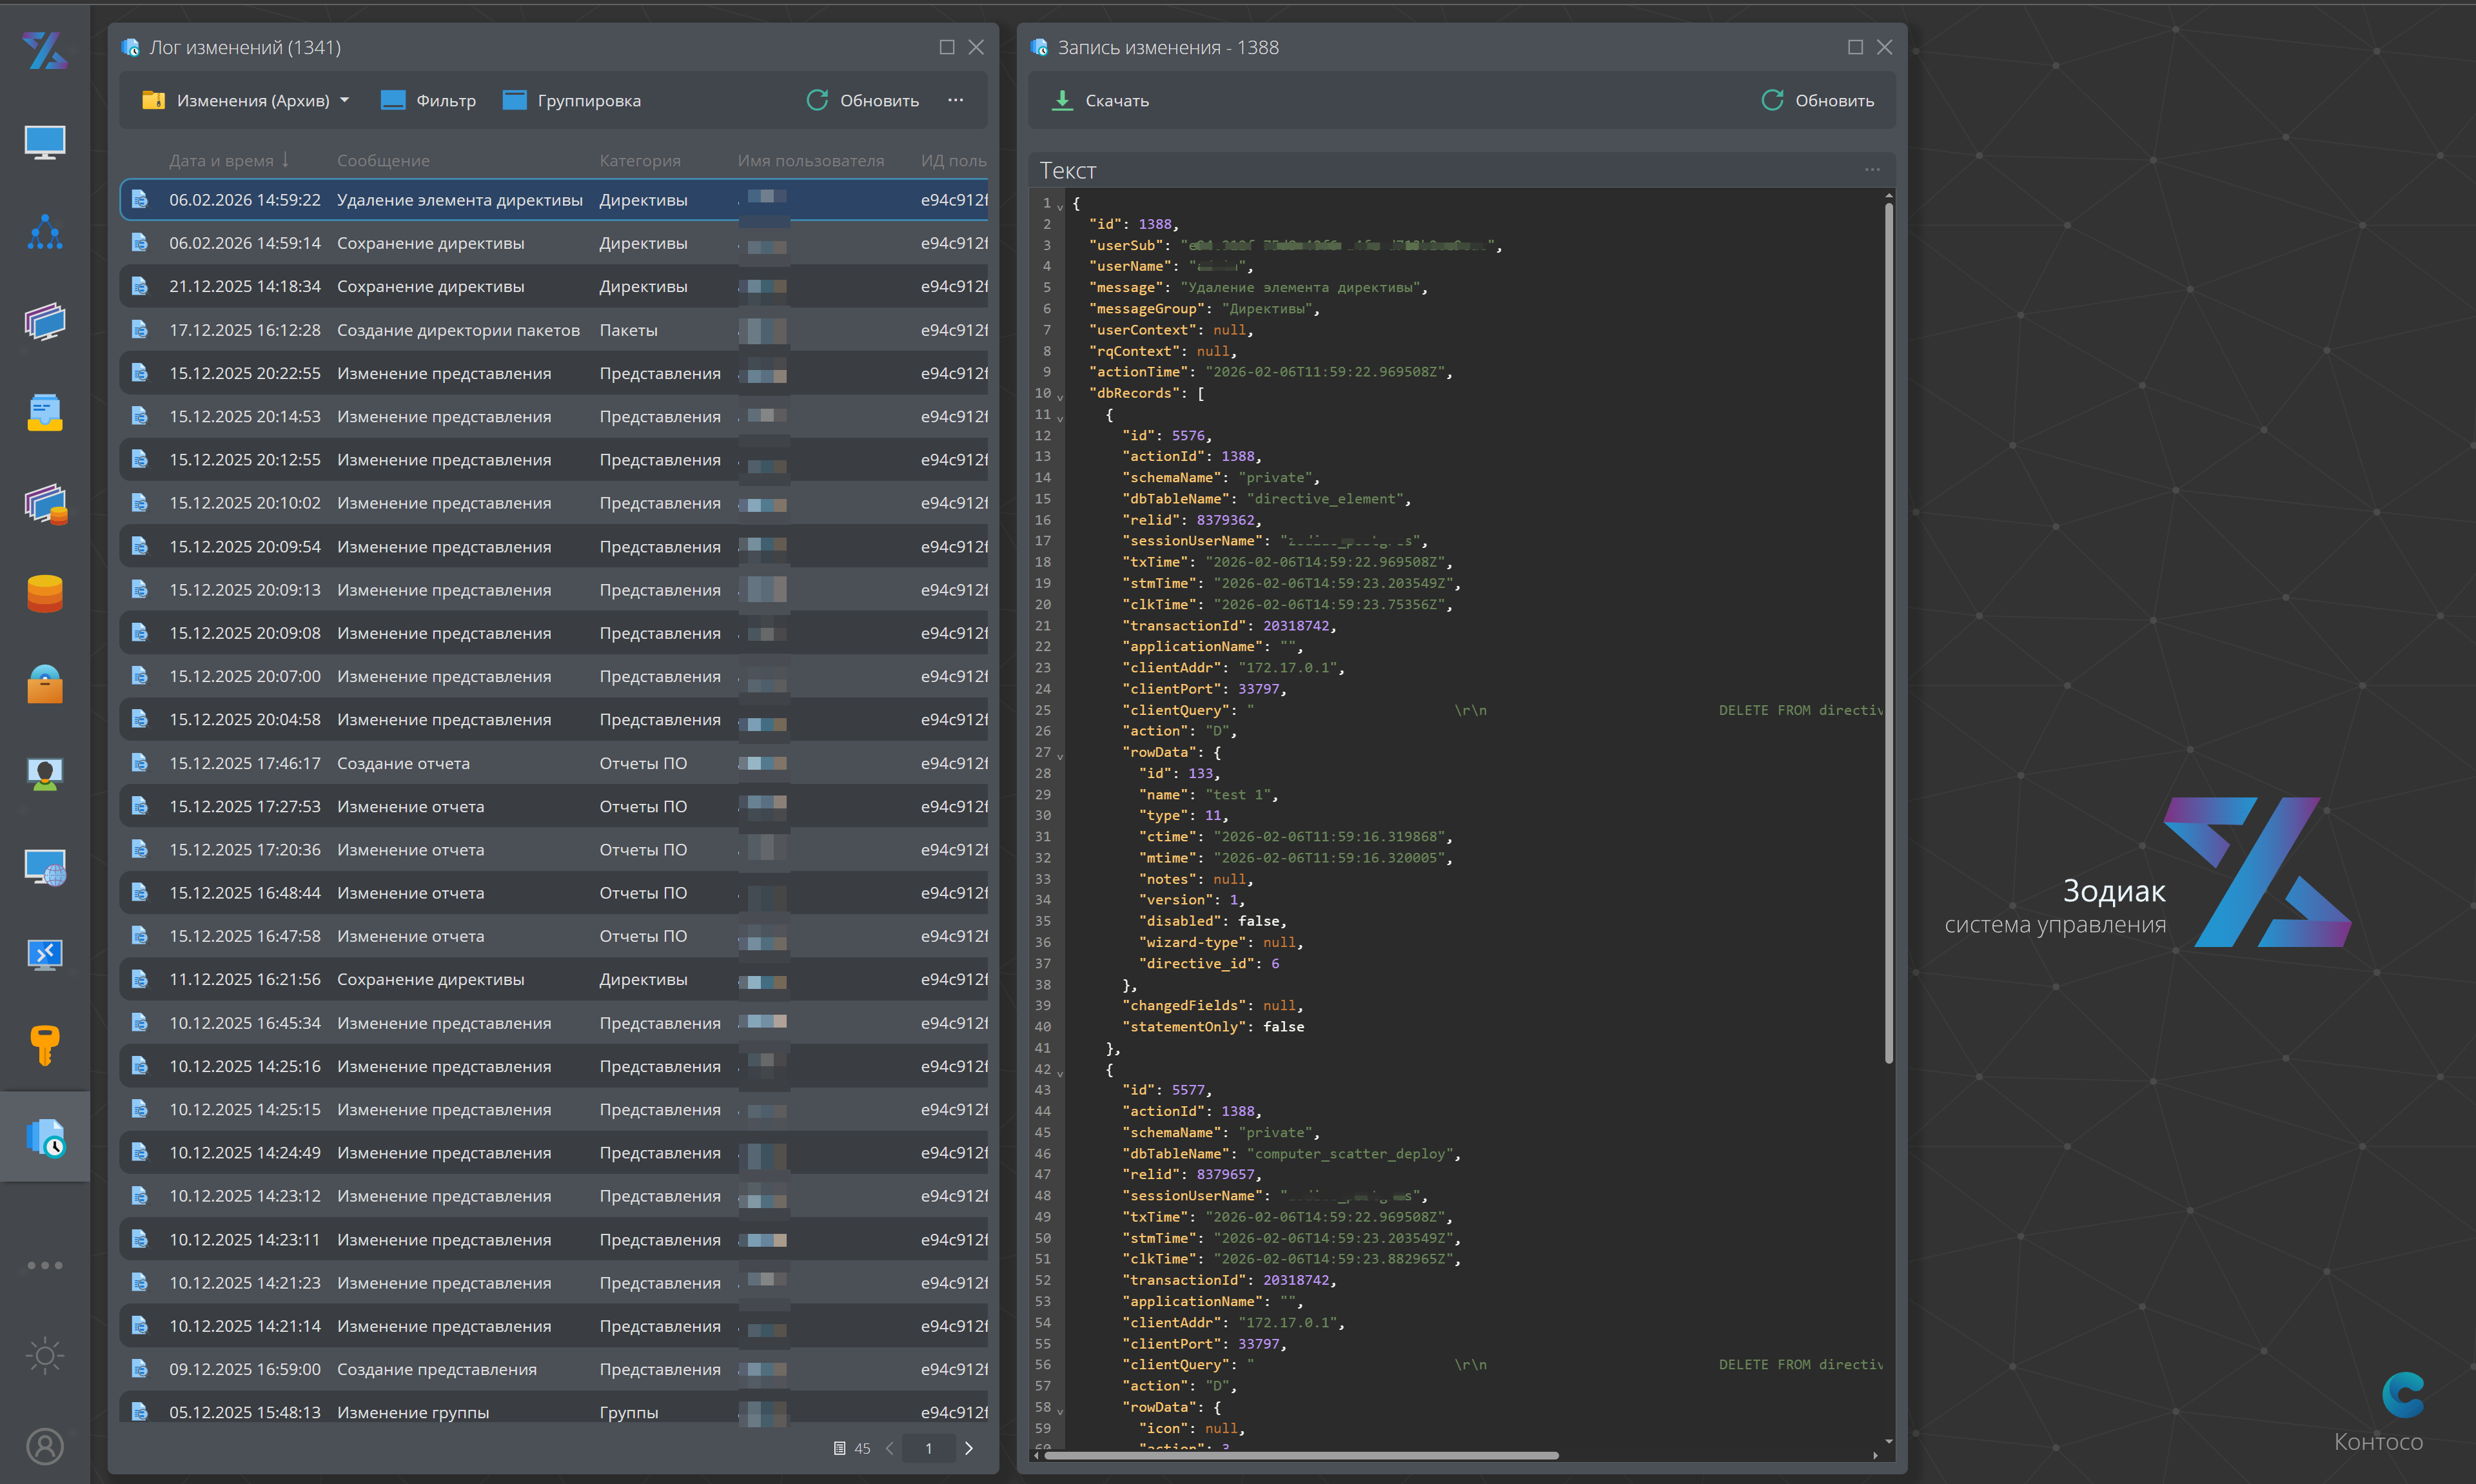2476x1484 pixels.
Task: Open the network nodes icon in sidebar
Action: [x=45, y=232]
